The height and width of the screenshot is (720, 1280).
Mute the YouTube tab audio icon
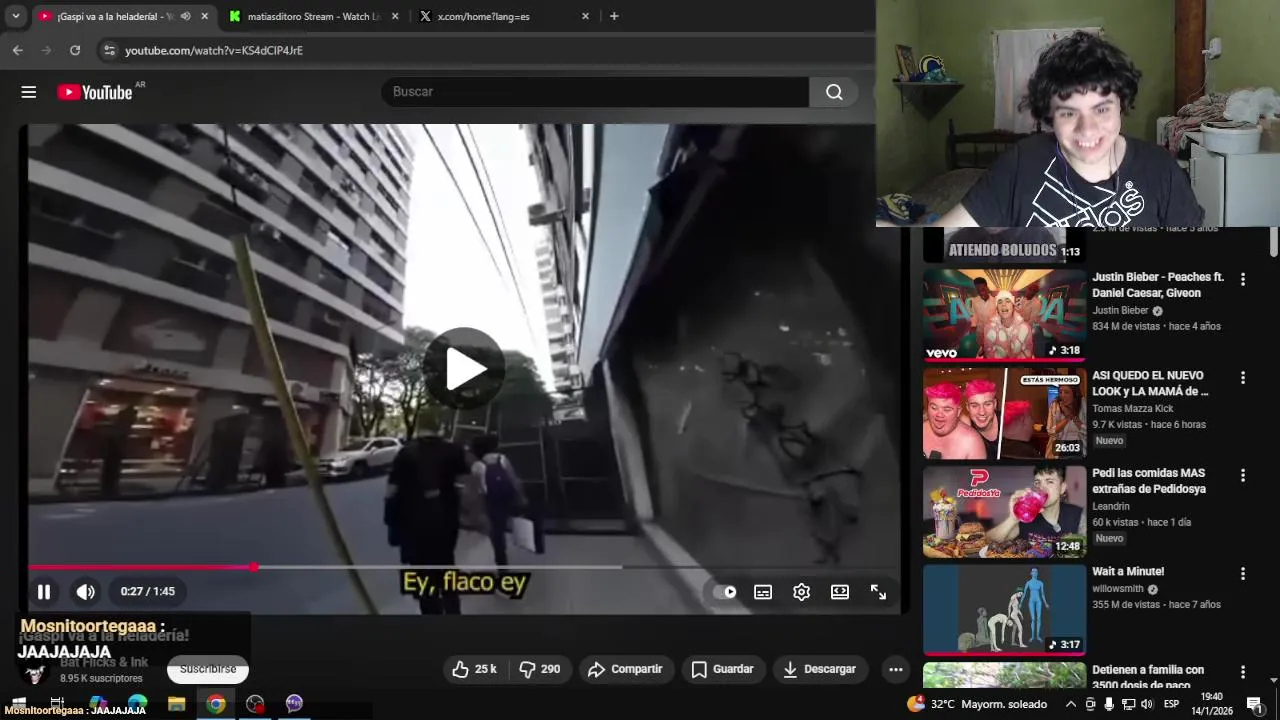coord(185,16)
